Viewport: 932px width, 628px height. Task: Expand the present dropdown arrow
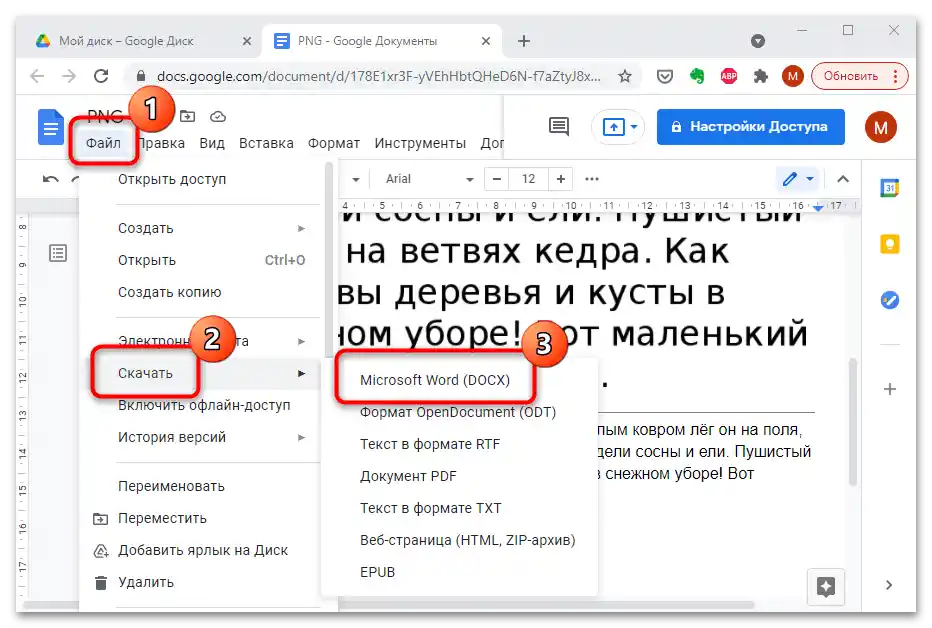(x=634, y=127)
